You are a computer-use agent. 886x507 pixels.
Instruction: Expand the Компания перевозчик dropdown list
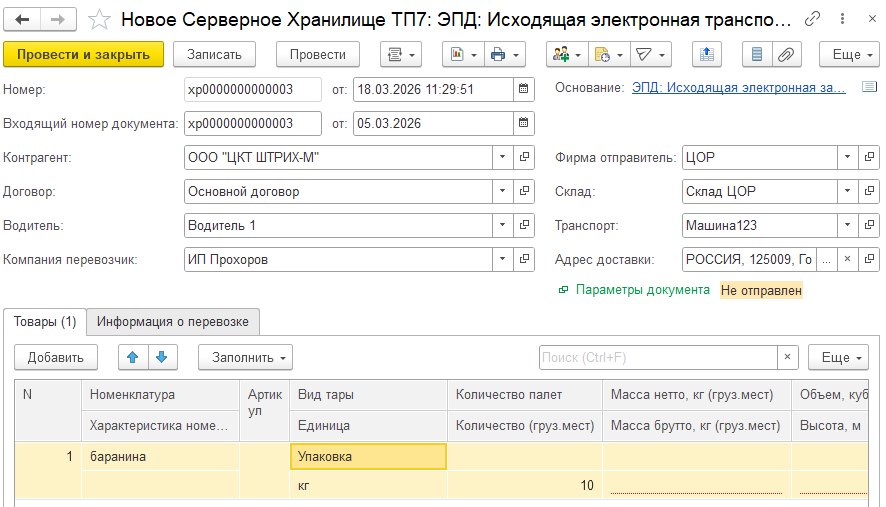coord(502,259)
